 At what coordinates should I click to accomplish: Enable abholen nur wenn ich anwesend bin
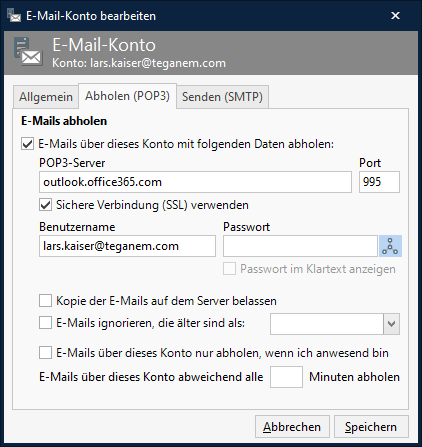click(46, 353)
